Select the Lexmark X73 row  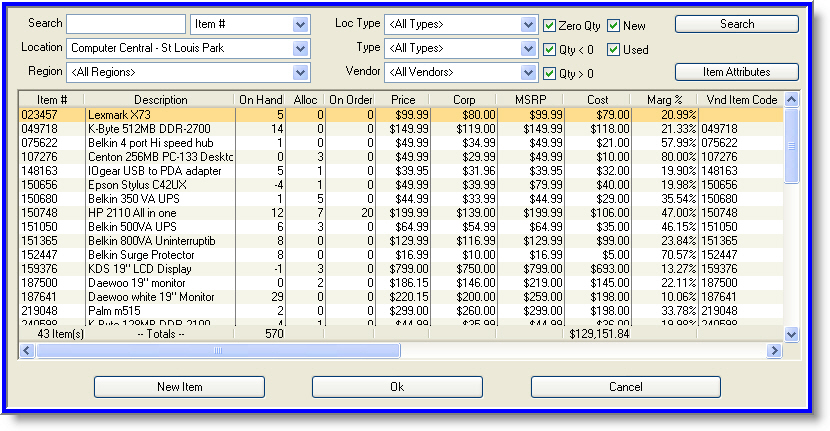pyautogui.click(x=401, y=115)
